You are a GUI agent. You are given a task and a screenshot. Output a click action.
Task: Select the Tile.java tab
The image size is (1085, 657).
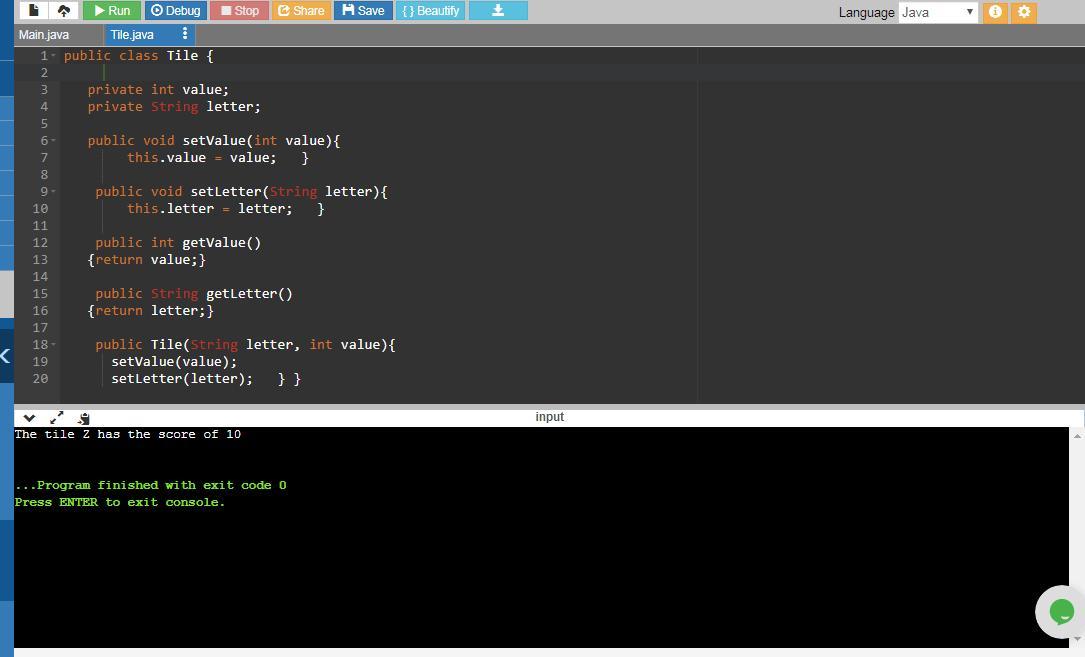click(132, 35)
